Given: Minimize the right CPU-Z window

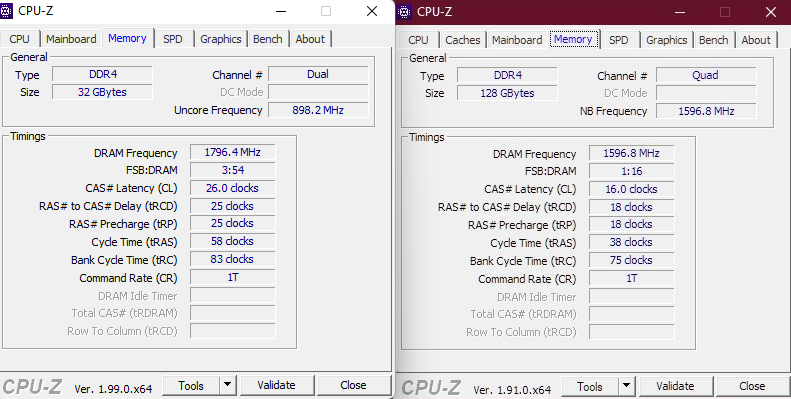Looking at the screenshot, I should (680, 12).
